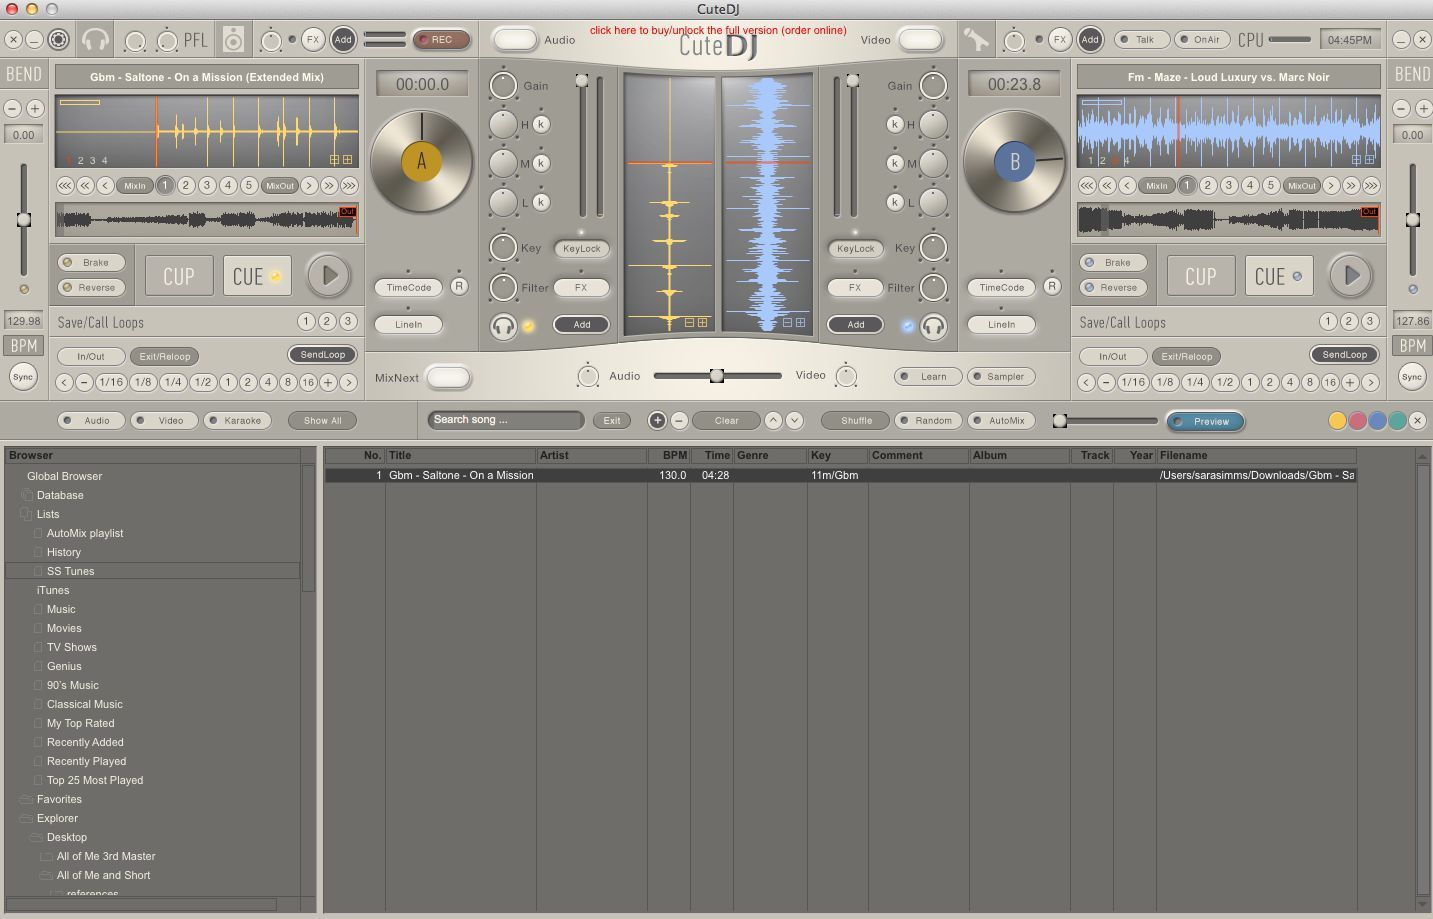This screenshot has height=919, width=1433.
Task: Open the History list
Action: tap(64, 552)
